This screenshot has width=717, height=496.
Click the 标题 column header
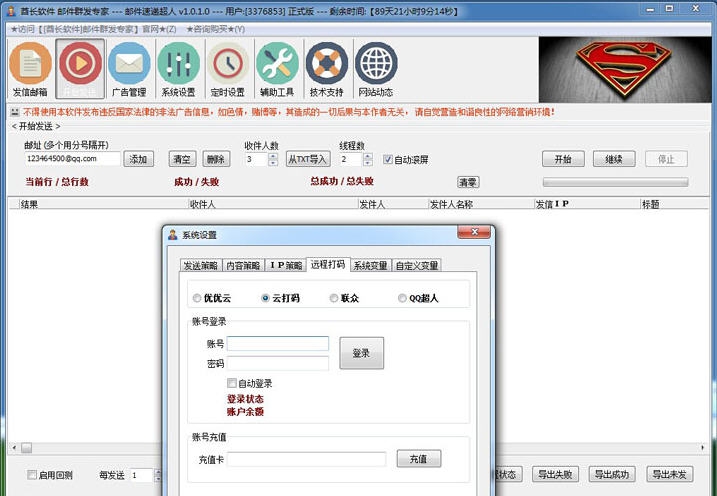tap(674, 204)
